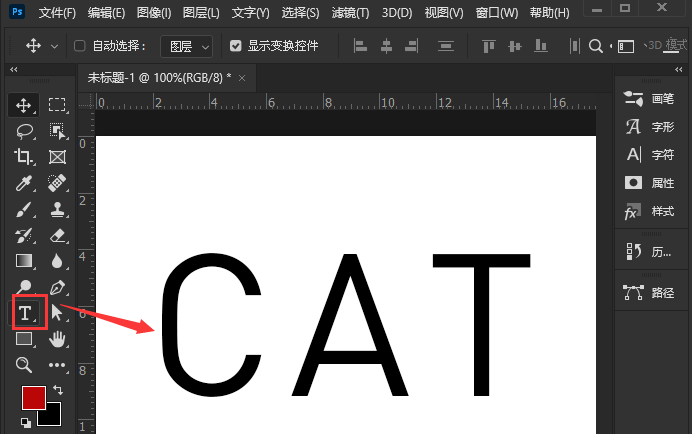The height and width of the screenshot is (434, 692).
Task: Align horizontal centers in options bar
Action: point(387,46)
